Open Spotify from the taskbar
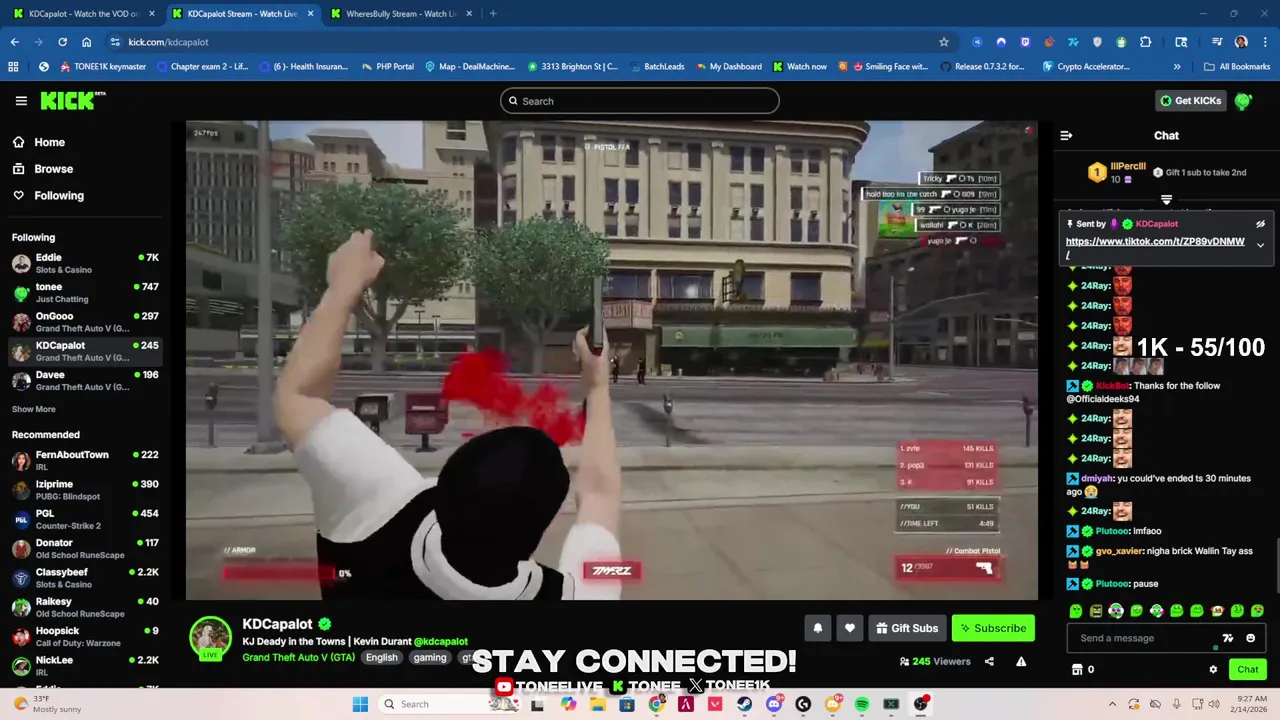1280x720 pixels. [x=862, y=704]
